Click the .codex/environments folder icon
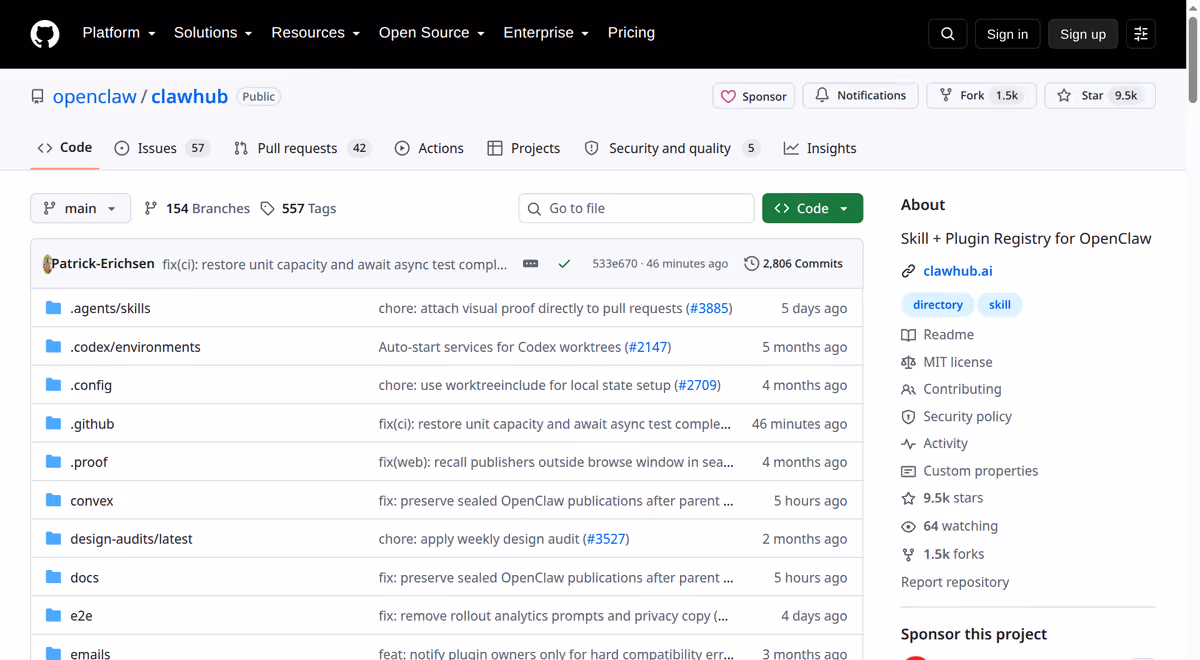1200x660 pixels. click(x=54, y=347)
